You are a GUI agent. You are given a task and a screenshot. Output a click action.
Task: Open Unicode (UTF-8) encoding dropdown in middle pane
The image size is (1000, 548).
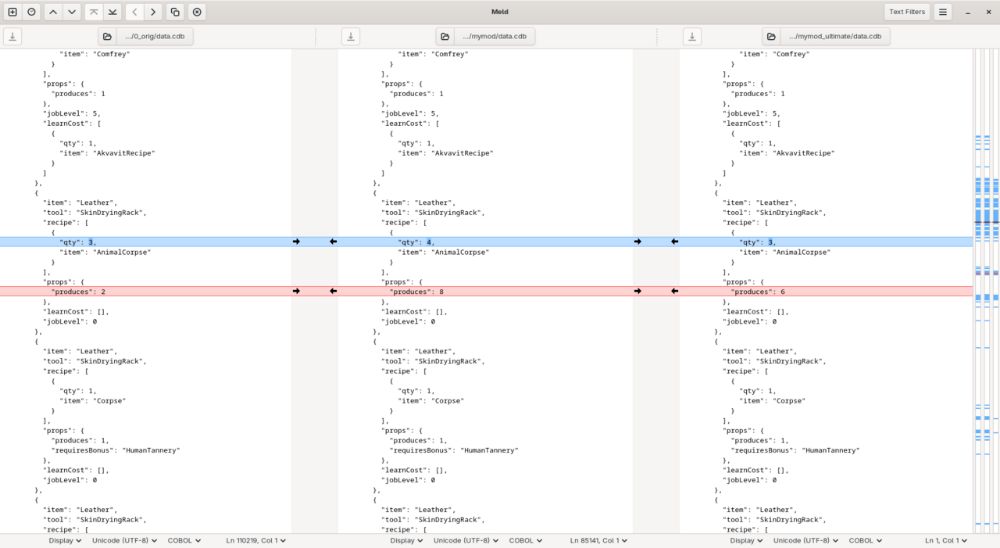coord(466,540)
